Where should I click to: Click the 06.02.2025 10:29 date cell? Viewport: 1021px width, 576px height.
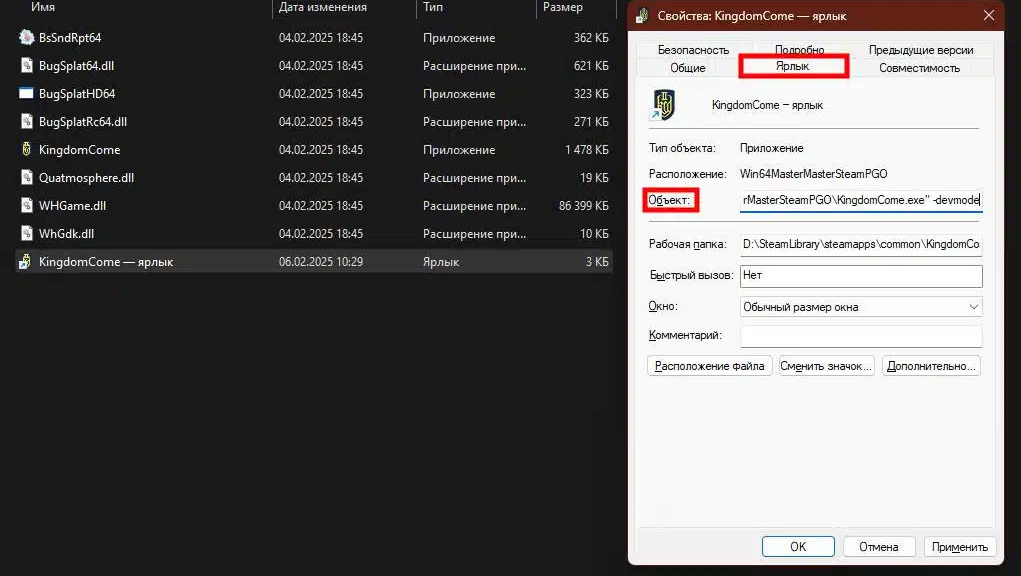pyautogui.click(x=321, y=262)
